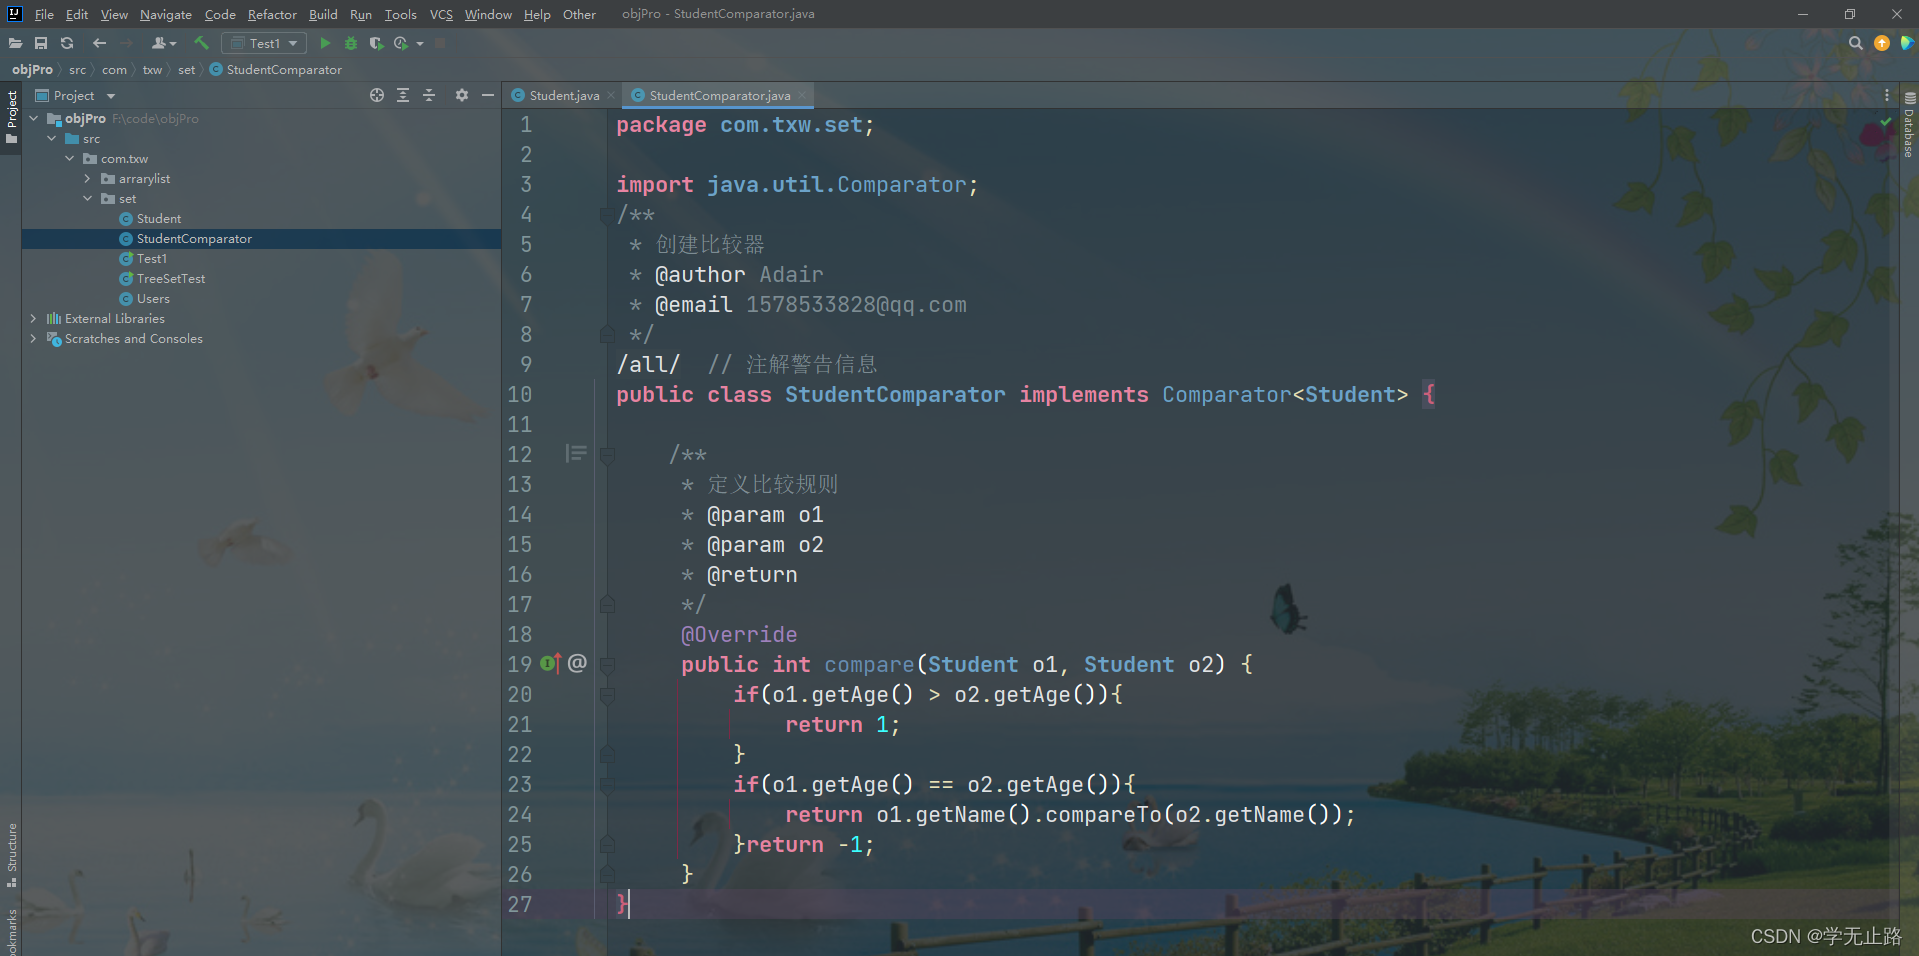
Task: Select Student class in project tree
Action: pos(159,218)
